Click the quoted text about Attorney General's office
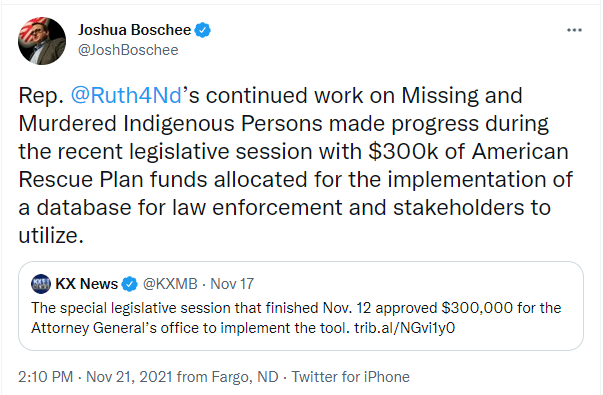 point(190,328)
